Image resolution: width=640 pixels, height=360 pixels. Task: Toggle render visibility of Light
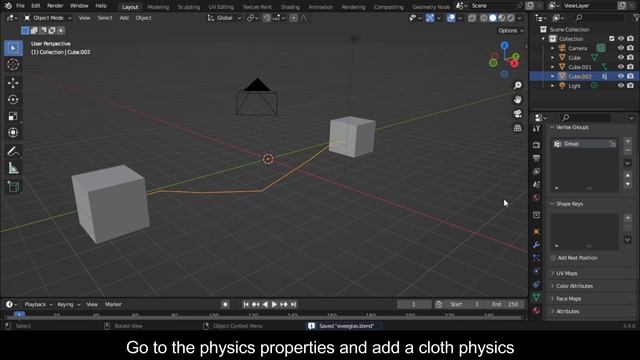point(631,86)
